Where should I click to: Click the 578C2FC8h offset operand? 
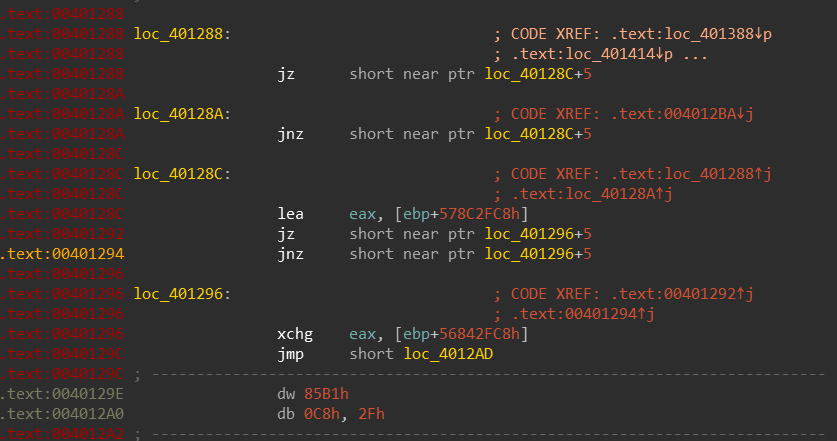click(x=479, y=214)
